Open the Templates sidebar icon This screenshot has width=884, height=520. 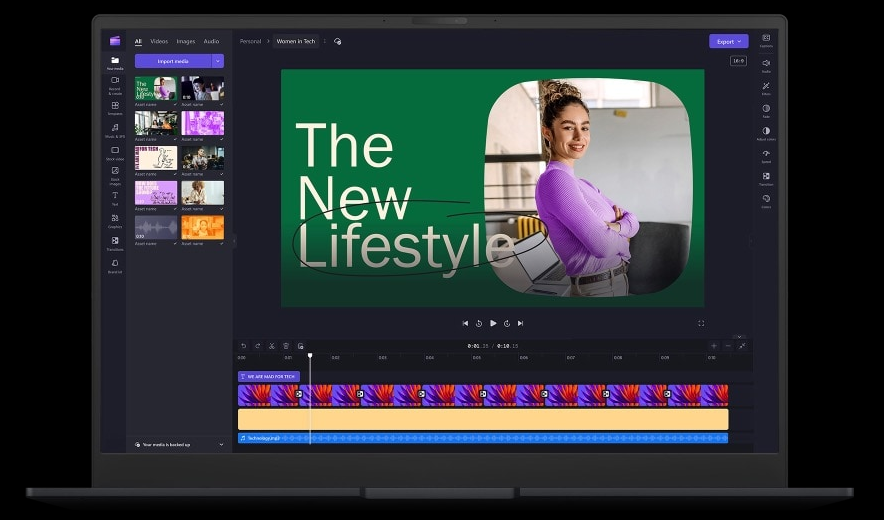(x=115, y=107)
